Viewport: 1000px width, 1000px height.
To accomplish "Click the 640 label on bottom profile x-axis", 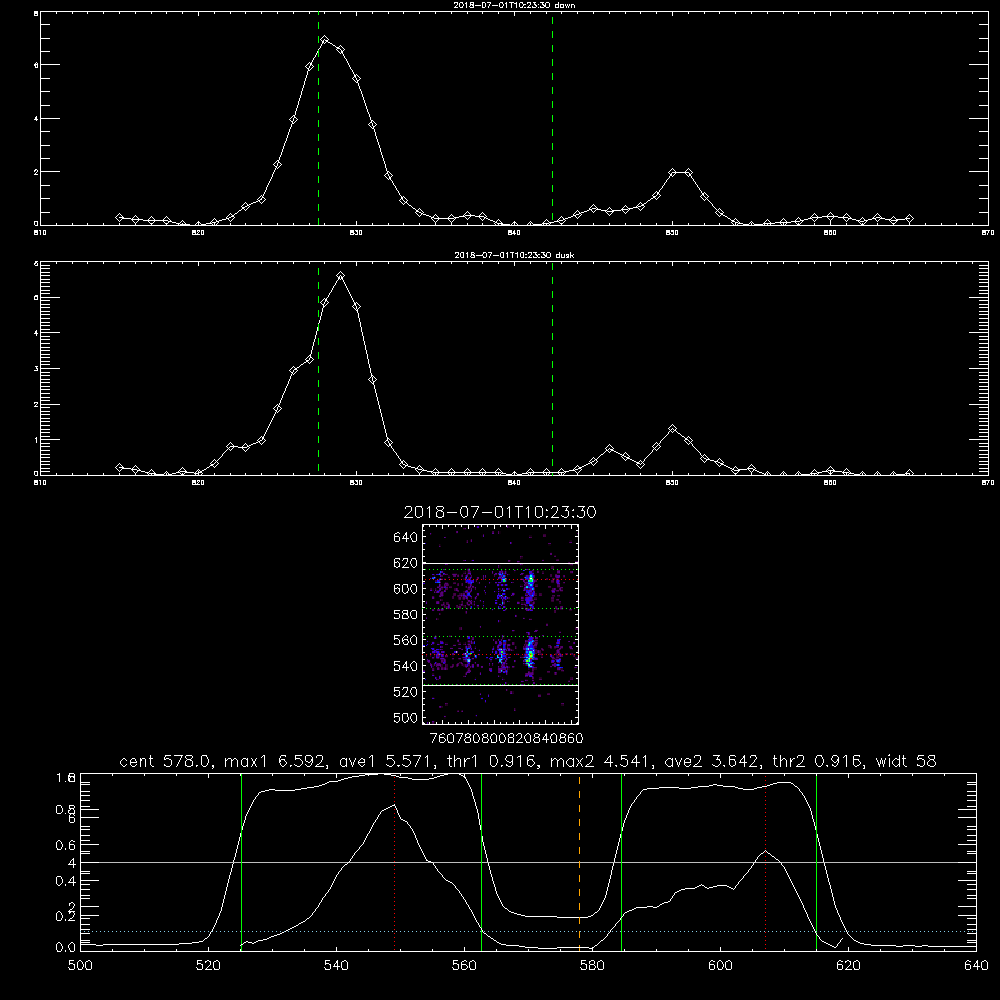I will [976, 966].
